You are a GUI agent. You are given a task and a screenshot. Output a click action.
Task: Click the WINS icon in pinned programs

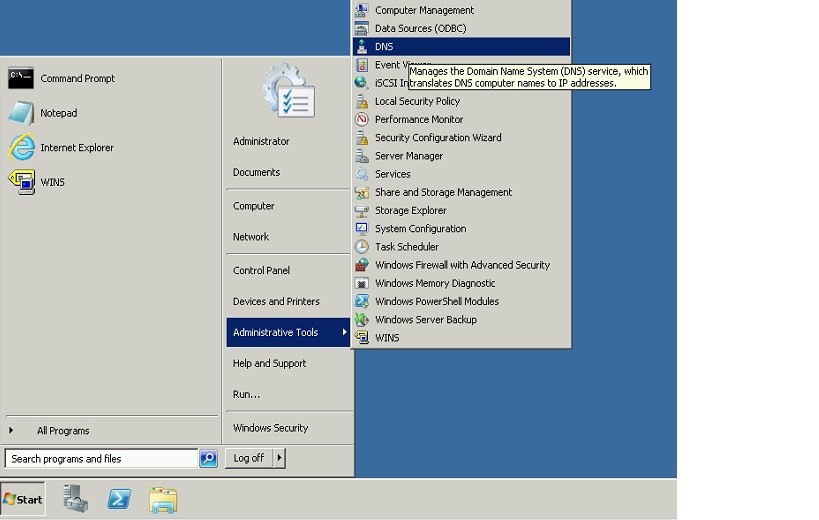pyautogui.click(x=22, y=182)
